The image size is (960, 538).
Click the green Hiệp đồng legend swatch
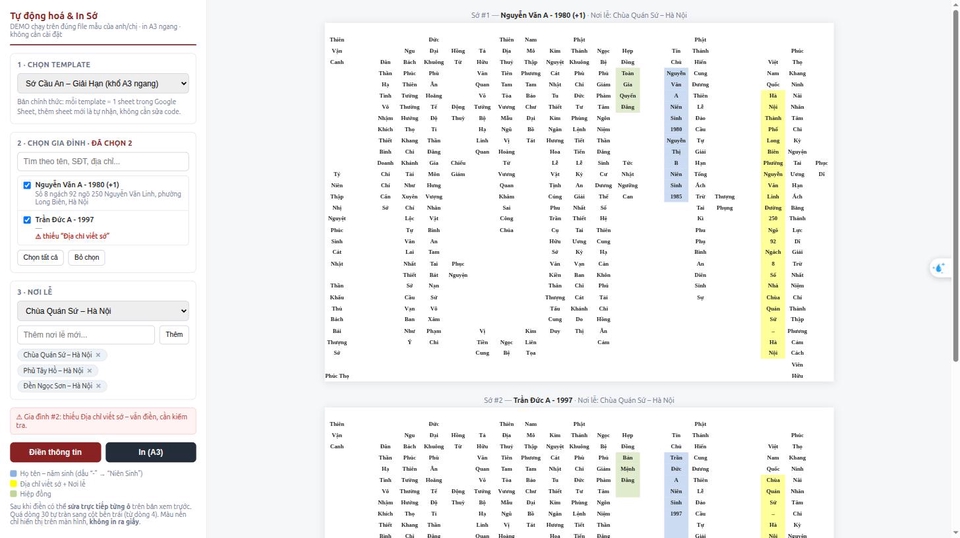tap(13, 494)
